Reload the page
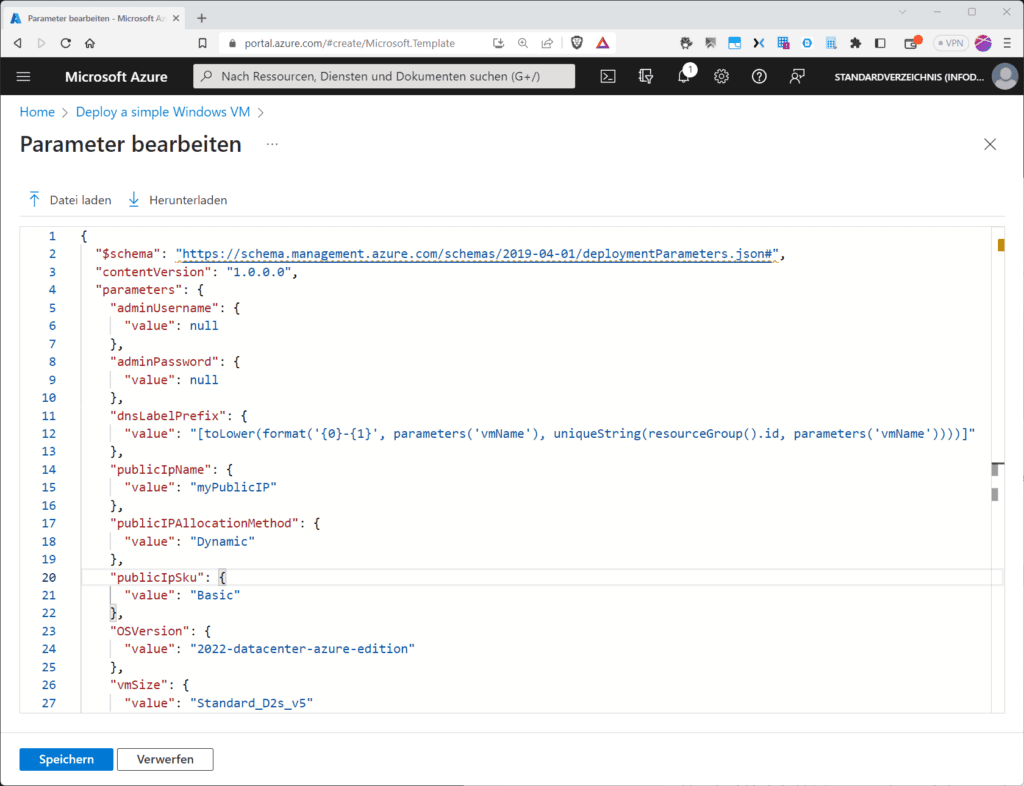 tap(65, 43)
